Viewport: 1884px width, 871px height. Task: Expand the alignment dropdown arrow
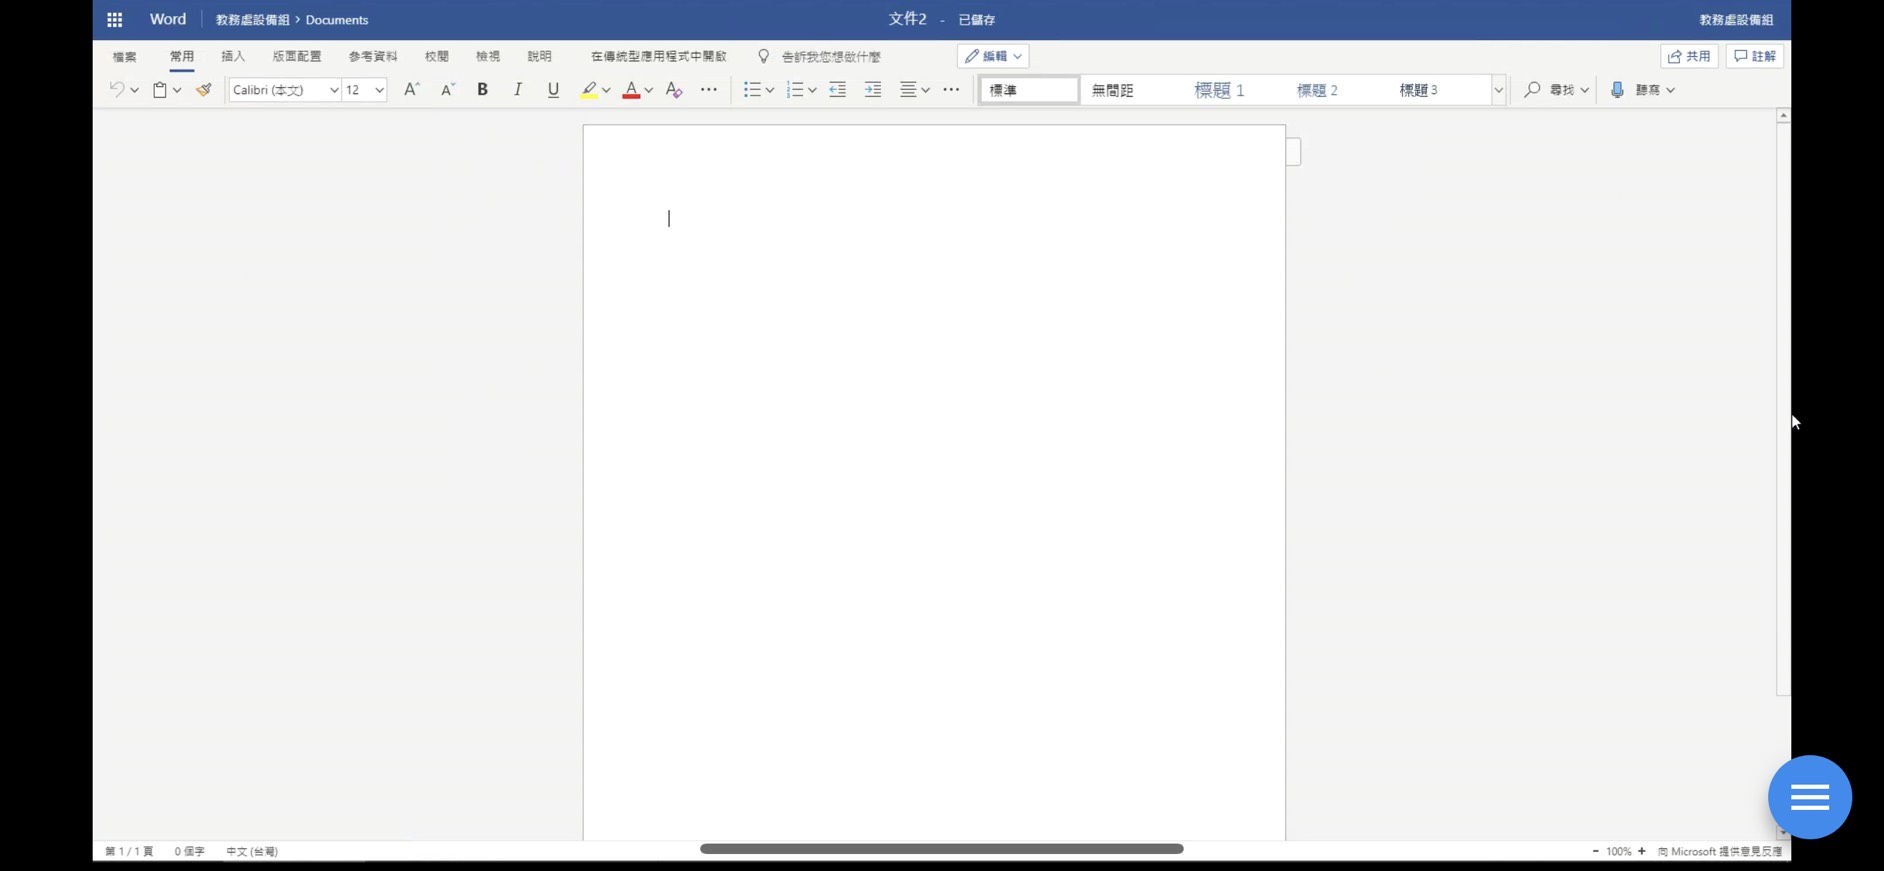coord(926,90)
